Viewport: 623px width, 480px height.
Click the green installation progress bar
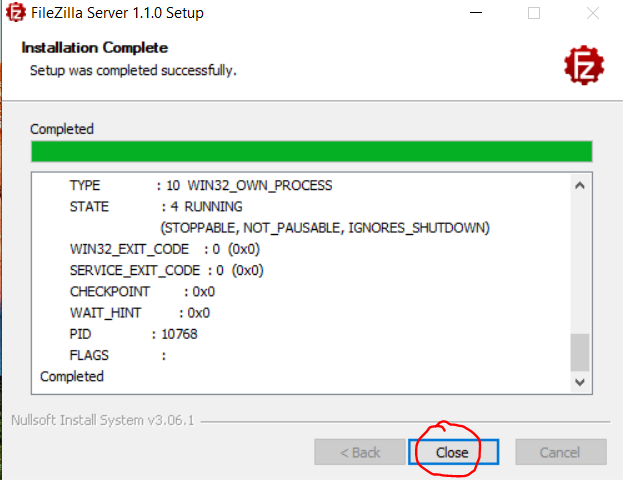tap(312, 151)
